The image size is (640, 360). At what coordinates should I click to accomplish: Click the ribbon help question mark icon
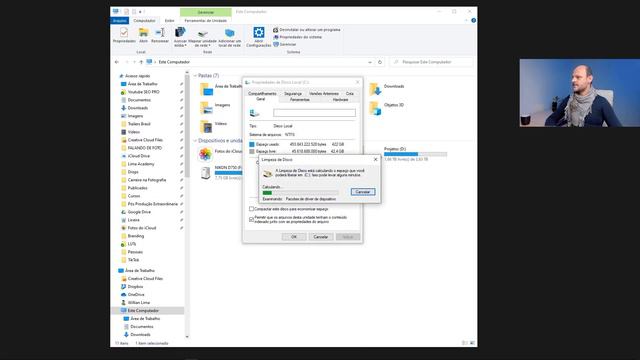tap(473, 20)
